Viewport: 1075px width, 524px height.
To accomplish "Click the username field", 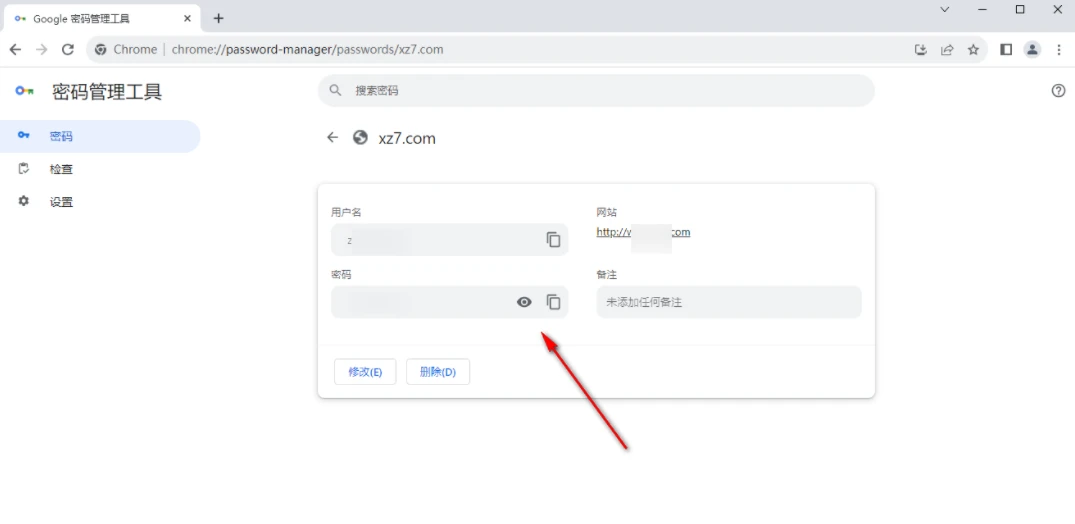I will pos(449,239).
